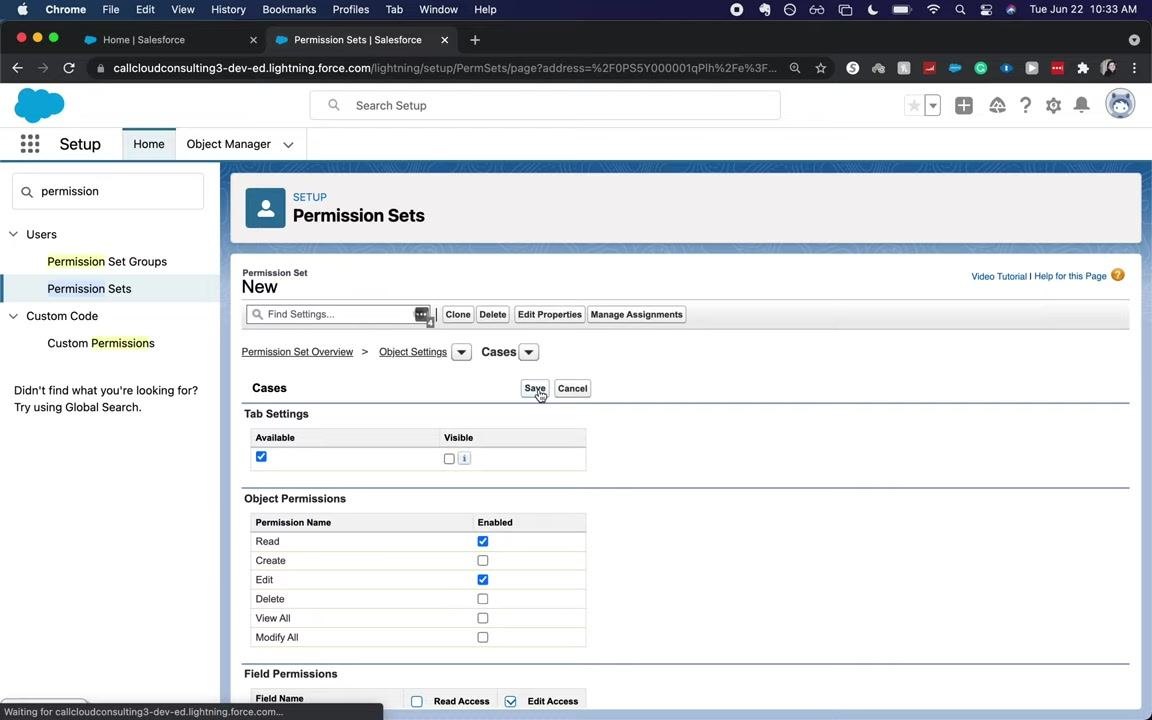Click the Permission Sets header person icon
Image resolution: width=1152 pixels, height=720 pixels.
(x=265, y=208)
